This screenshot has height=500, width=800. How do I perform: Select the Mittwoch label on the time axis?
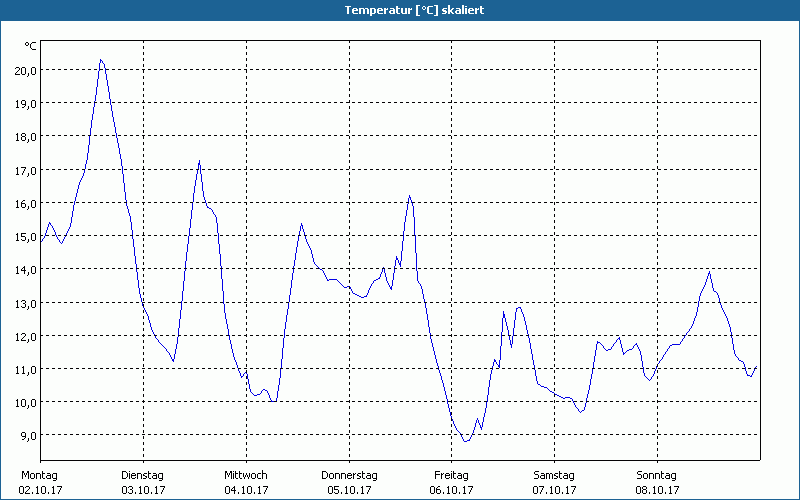[x=245, y=475]
